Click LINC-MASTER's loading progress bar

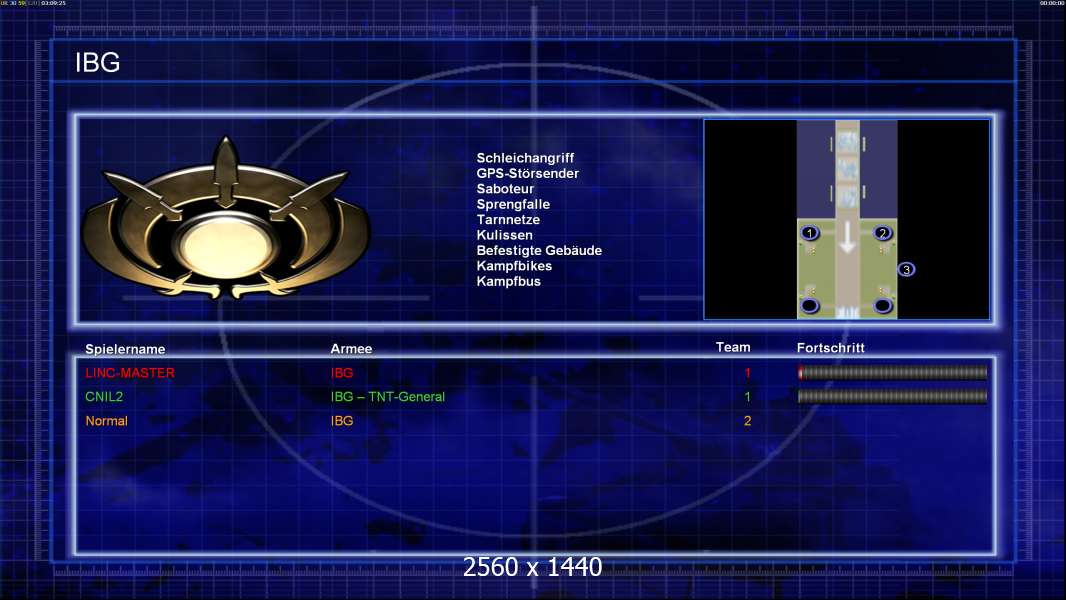(892, 372)
